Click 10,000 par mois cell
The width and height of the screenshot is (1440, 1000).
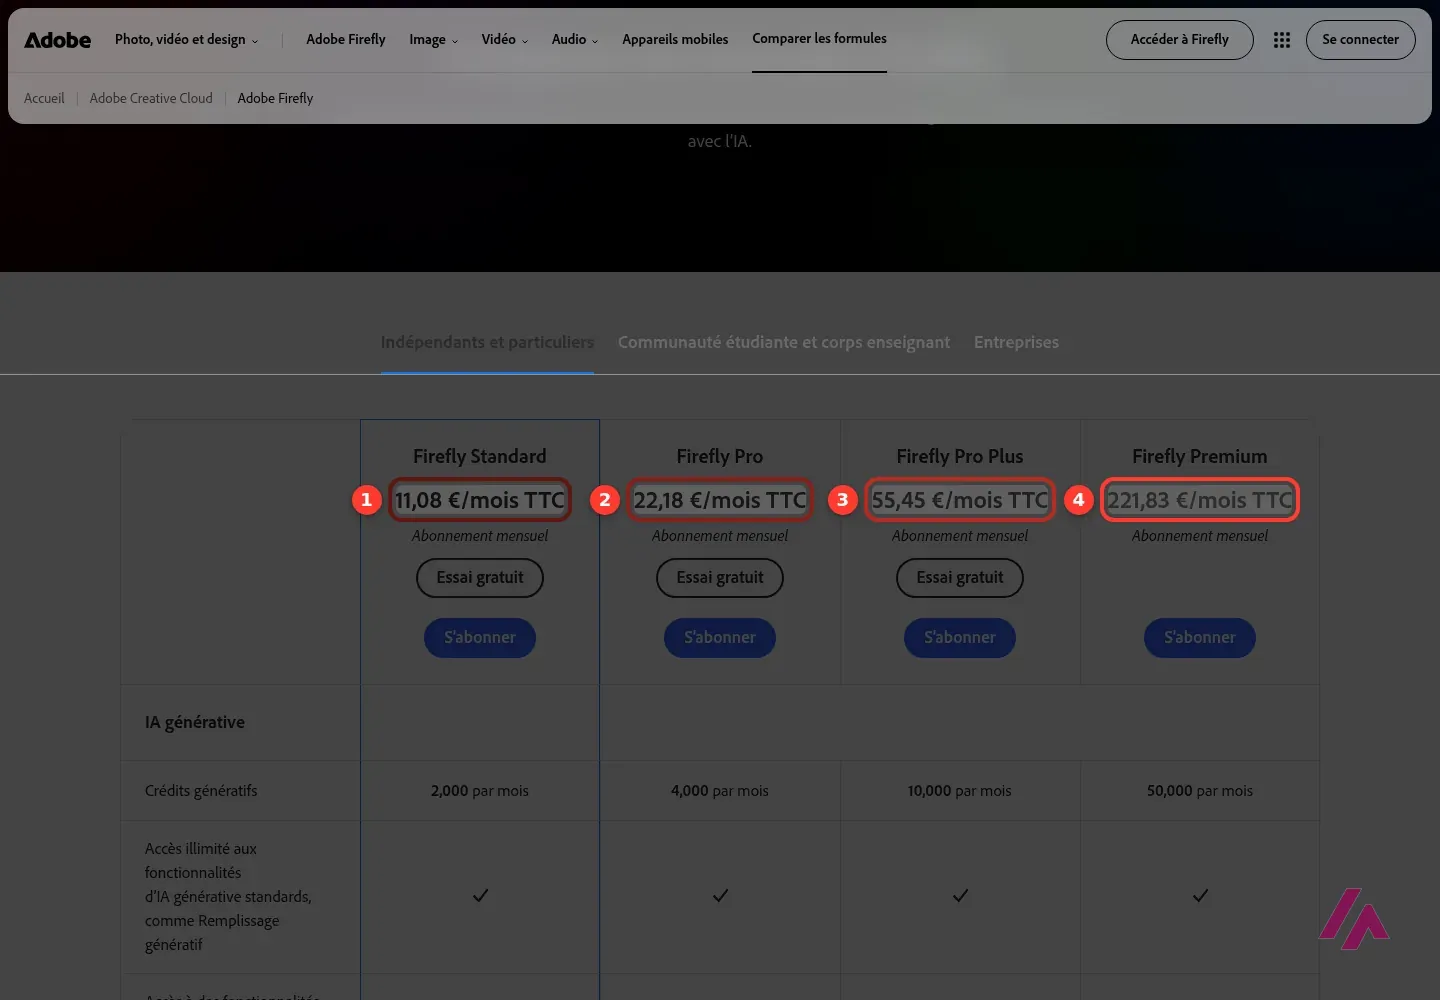pyautogui.click(x=960, y=791)
